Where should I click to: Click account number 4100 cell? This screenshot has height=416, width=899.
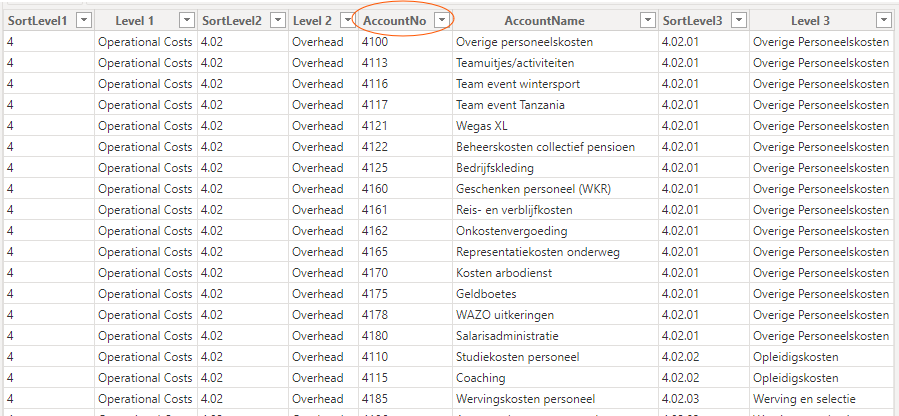[405, 42]
